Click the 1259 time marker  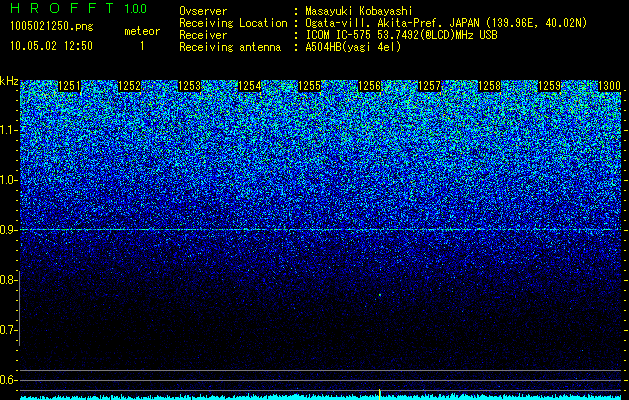pos(549,86)
